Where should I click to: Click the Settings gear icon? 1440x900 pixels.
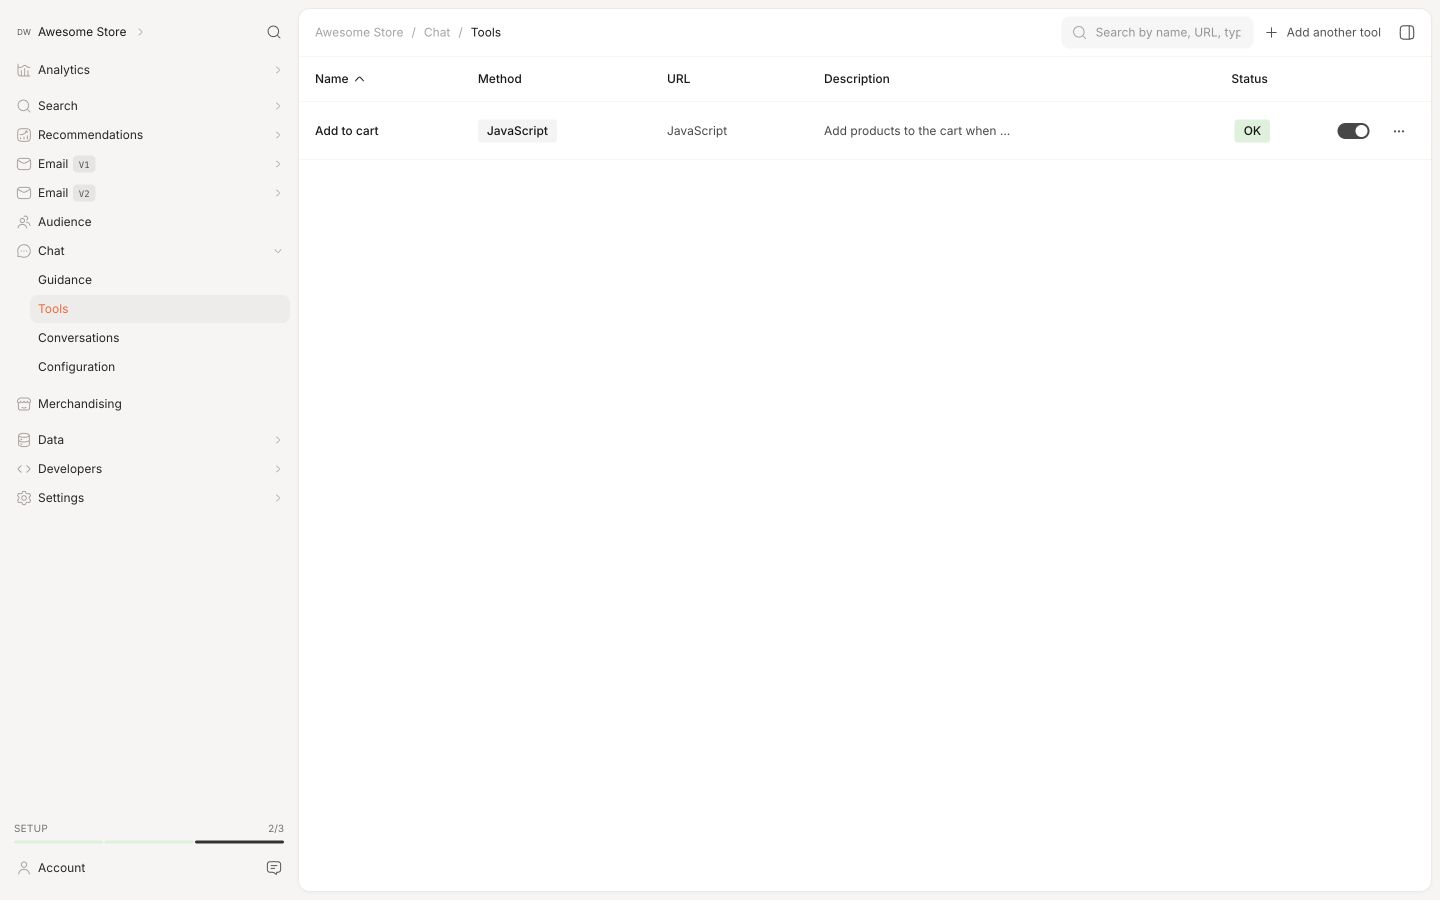click(x=24, y=498)
